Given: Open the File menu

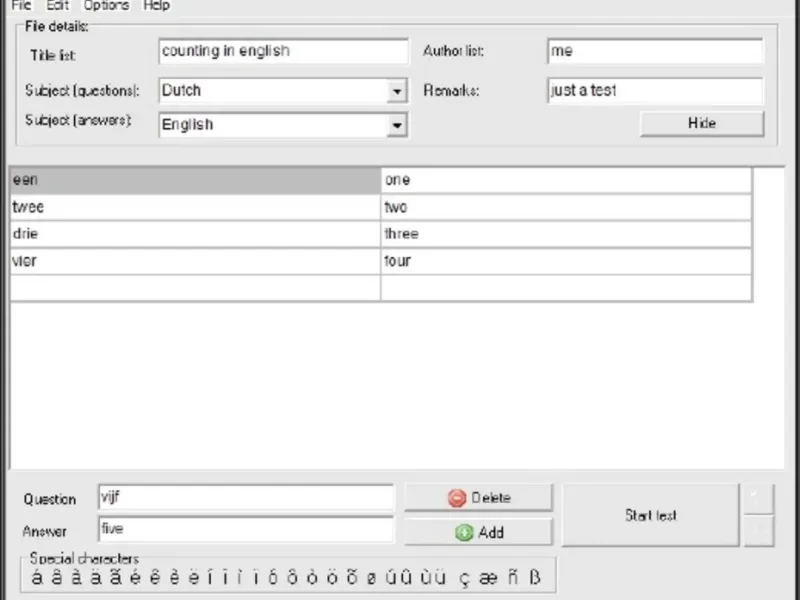Looking at the screenshot, I should click(x=21, y=5).
